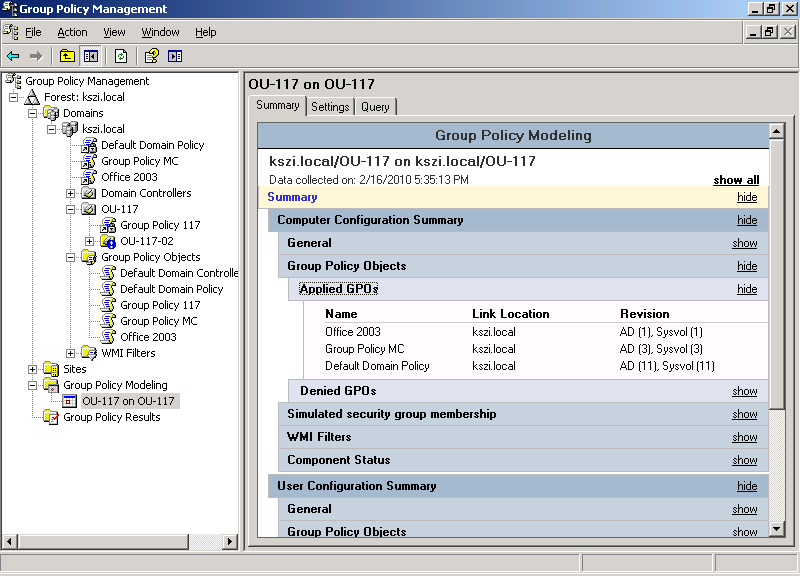
Task: Click the WMI Filters folder icon
Action: [x=89, y=353]
